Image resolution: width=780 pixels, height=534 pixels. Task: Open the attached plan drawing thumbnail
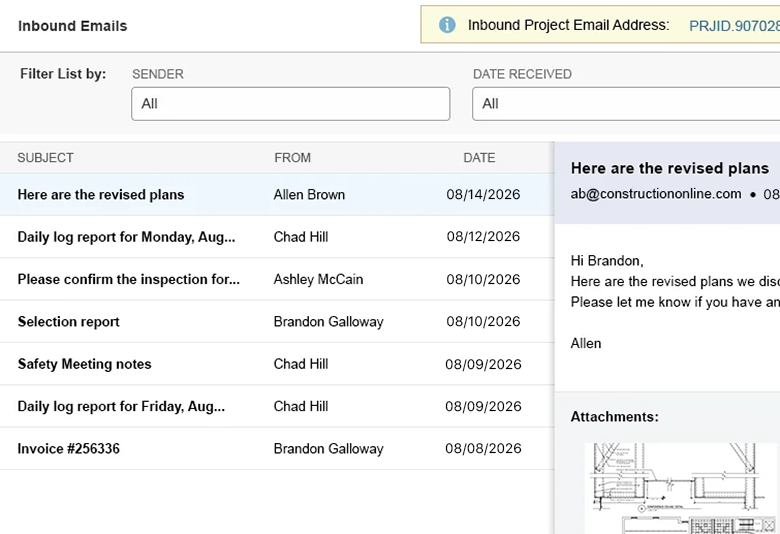click(682, 488)
